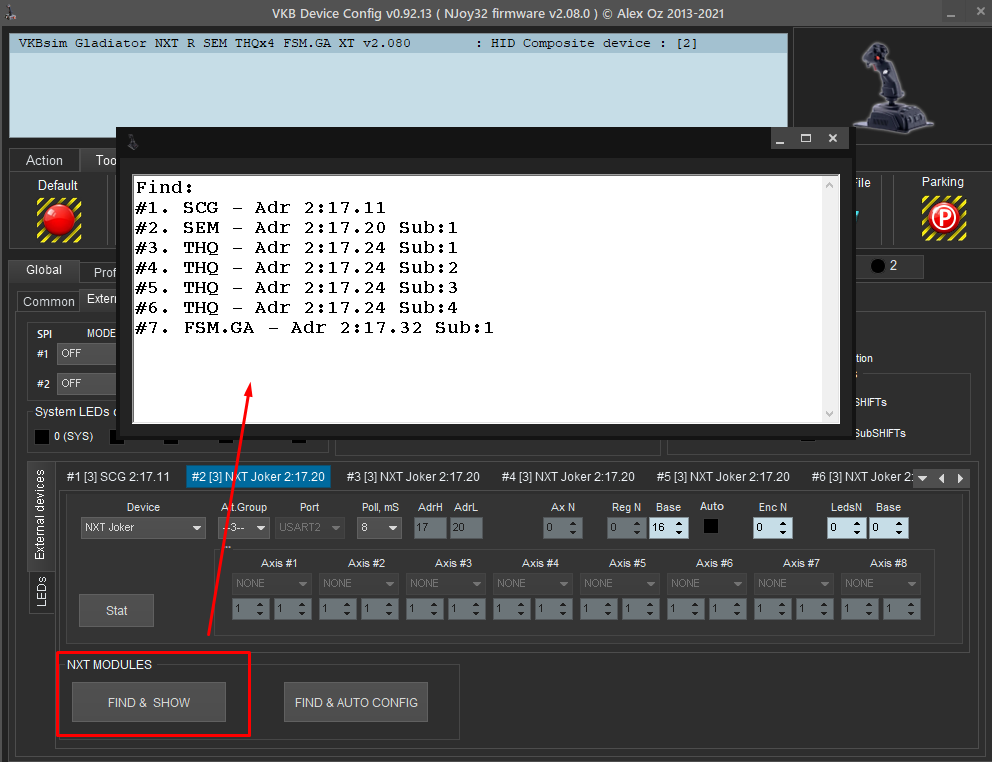This screenshot has height=762, width=992.
Task: Expand the Axis #1 NONE dropdown
Action: (271, 584)
